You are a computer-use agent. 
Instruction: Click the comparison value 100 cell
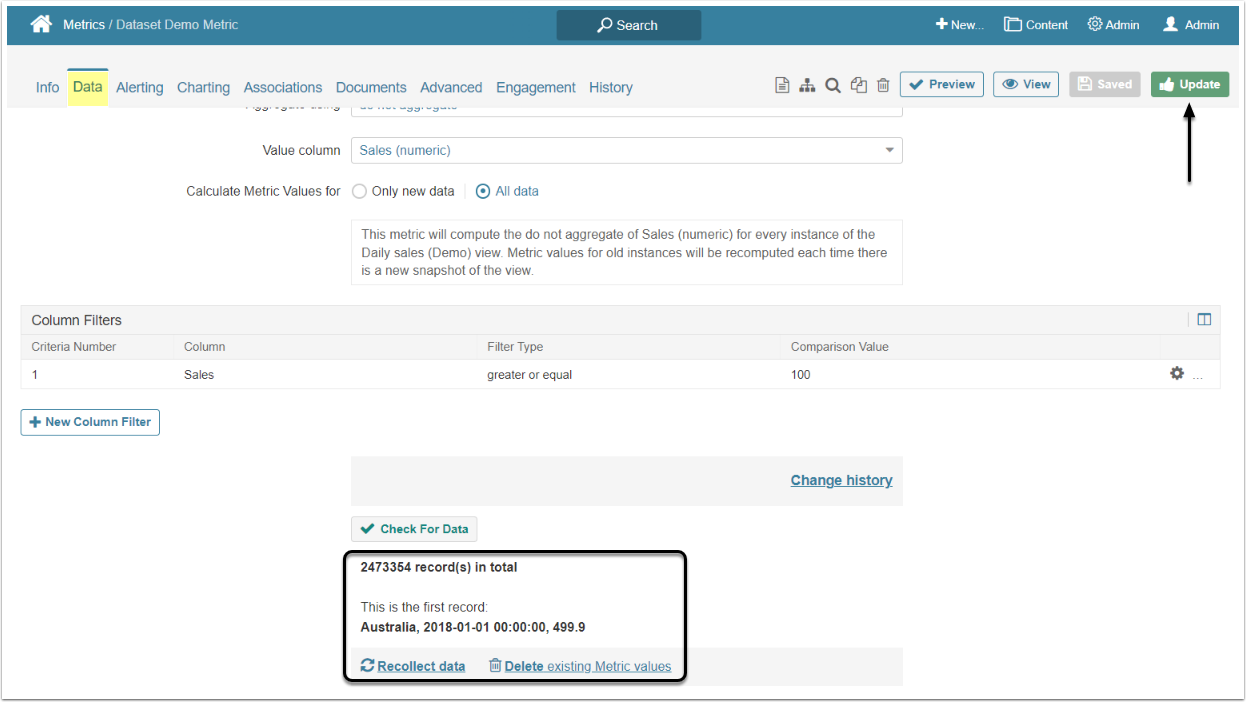pyautogui.click(x=801, y=375)
